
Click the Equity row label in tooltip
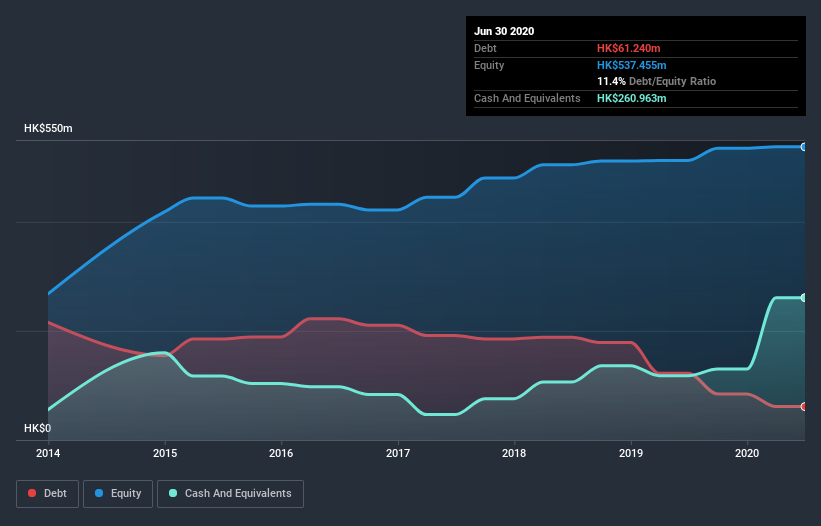tap(489, 65)
